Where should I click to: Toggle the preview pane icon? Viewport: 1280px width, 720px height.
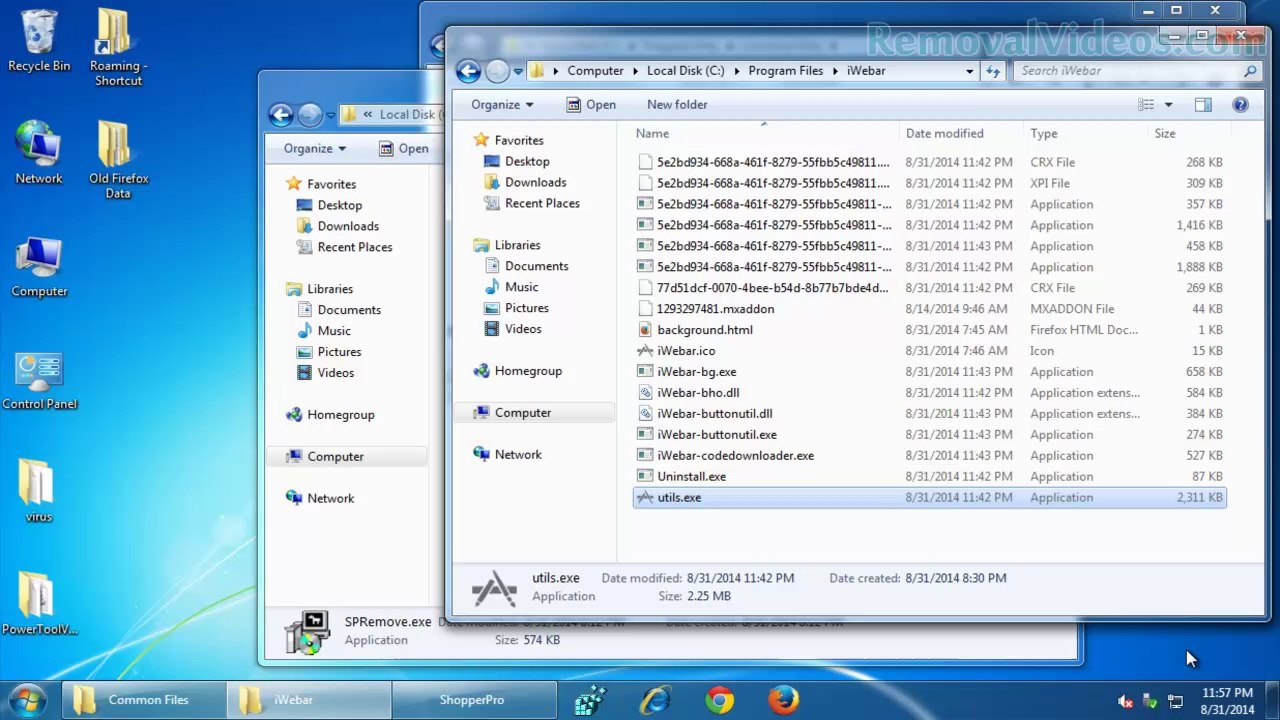pyautogui.click(x=1203, y=104)
